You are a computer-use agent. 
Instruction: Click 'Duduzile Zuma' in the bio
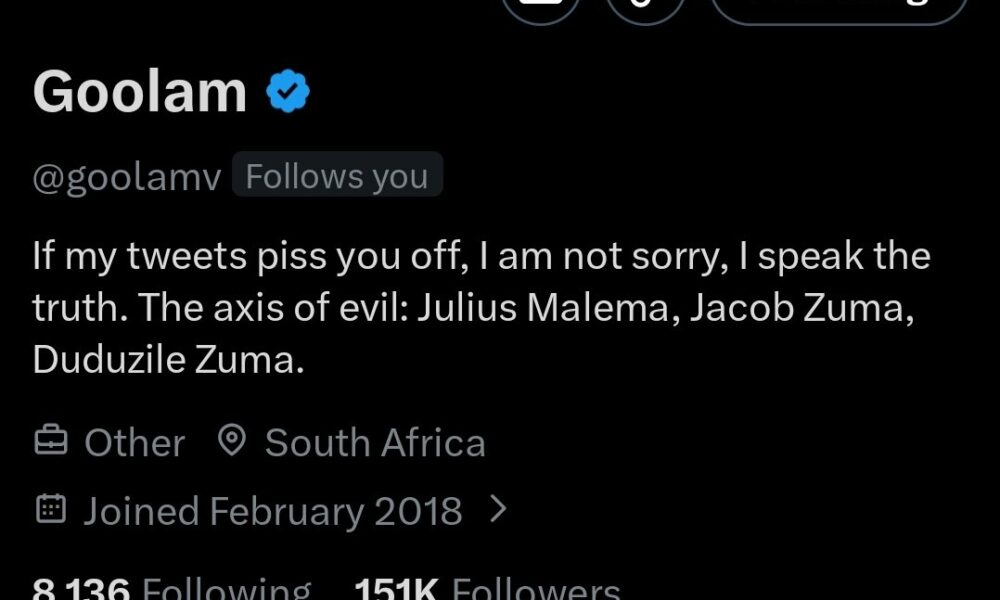167,360
